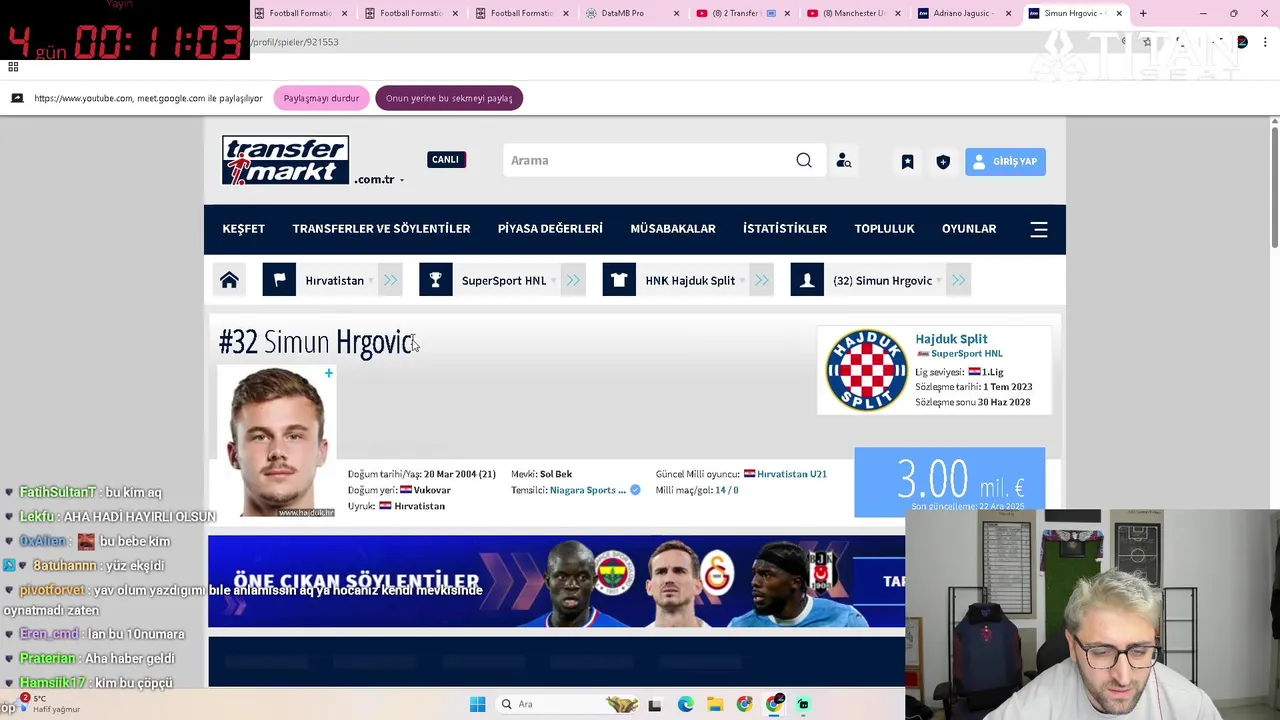This screenshot has height=720, width=1280.
Task: Click the GİRİŞ YAP login button
Action: (1005, 161)
